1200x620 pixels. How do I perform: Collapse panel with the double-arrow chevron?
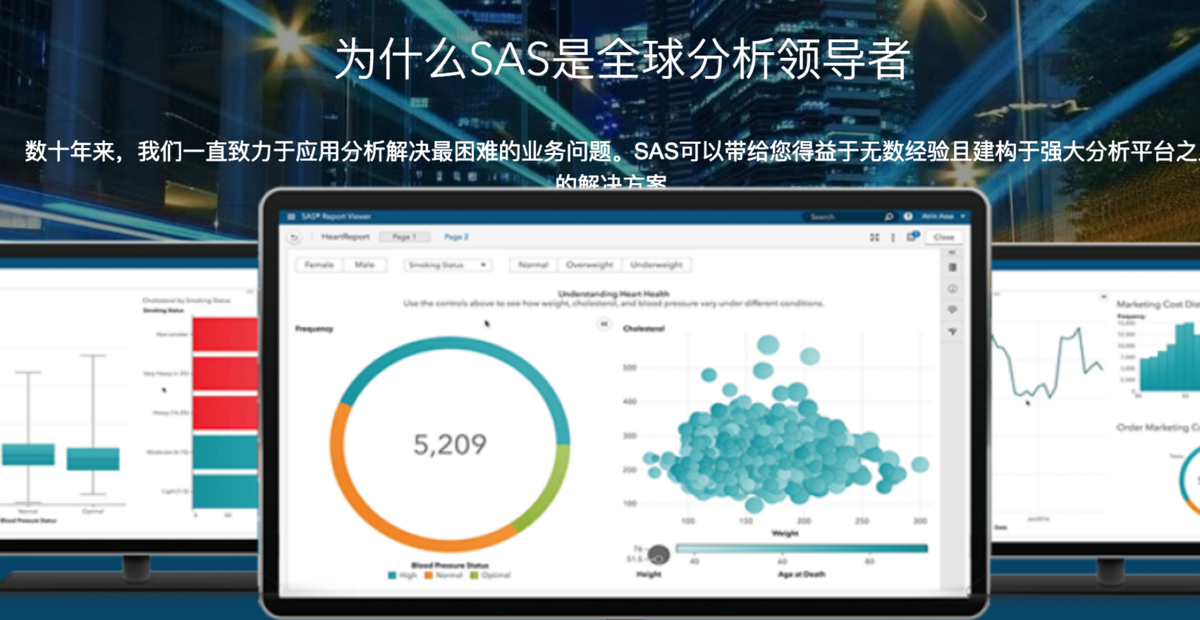tap(603, 323)
